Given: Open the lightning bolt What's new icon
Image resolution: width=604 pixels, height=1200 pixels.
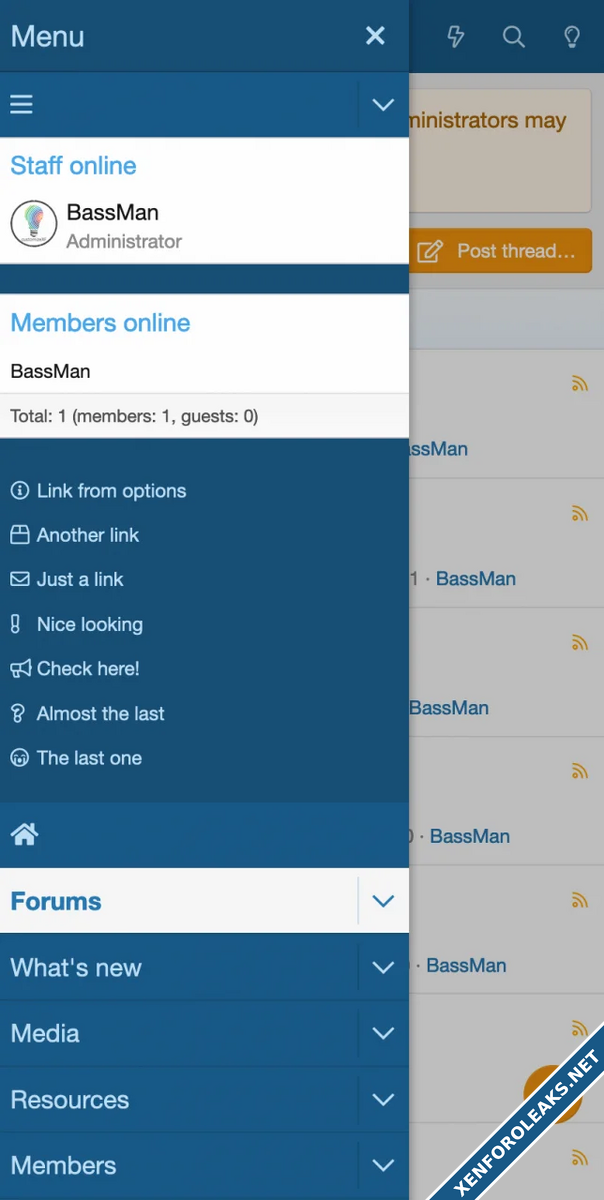Looking at the screenshot, I should pos(456,37).
